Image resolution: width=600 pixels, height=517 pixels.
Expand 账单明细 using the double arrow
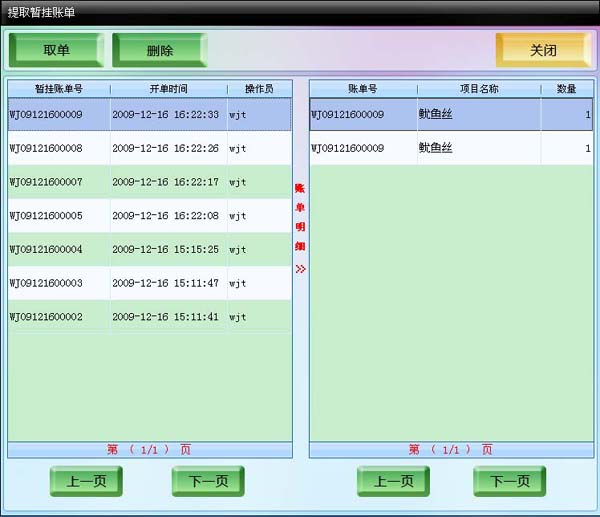click(300, 269)
